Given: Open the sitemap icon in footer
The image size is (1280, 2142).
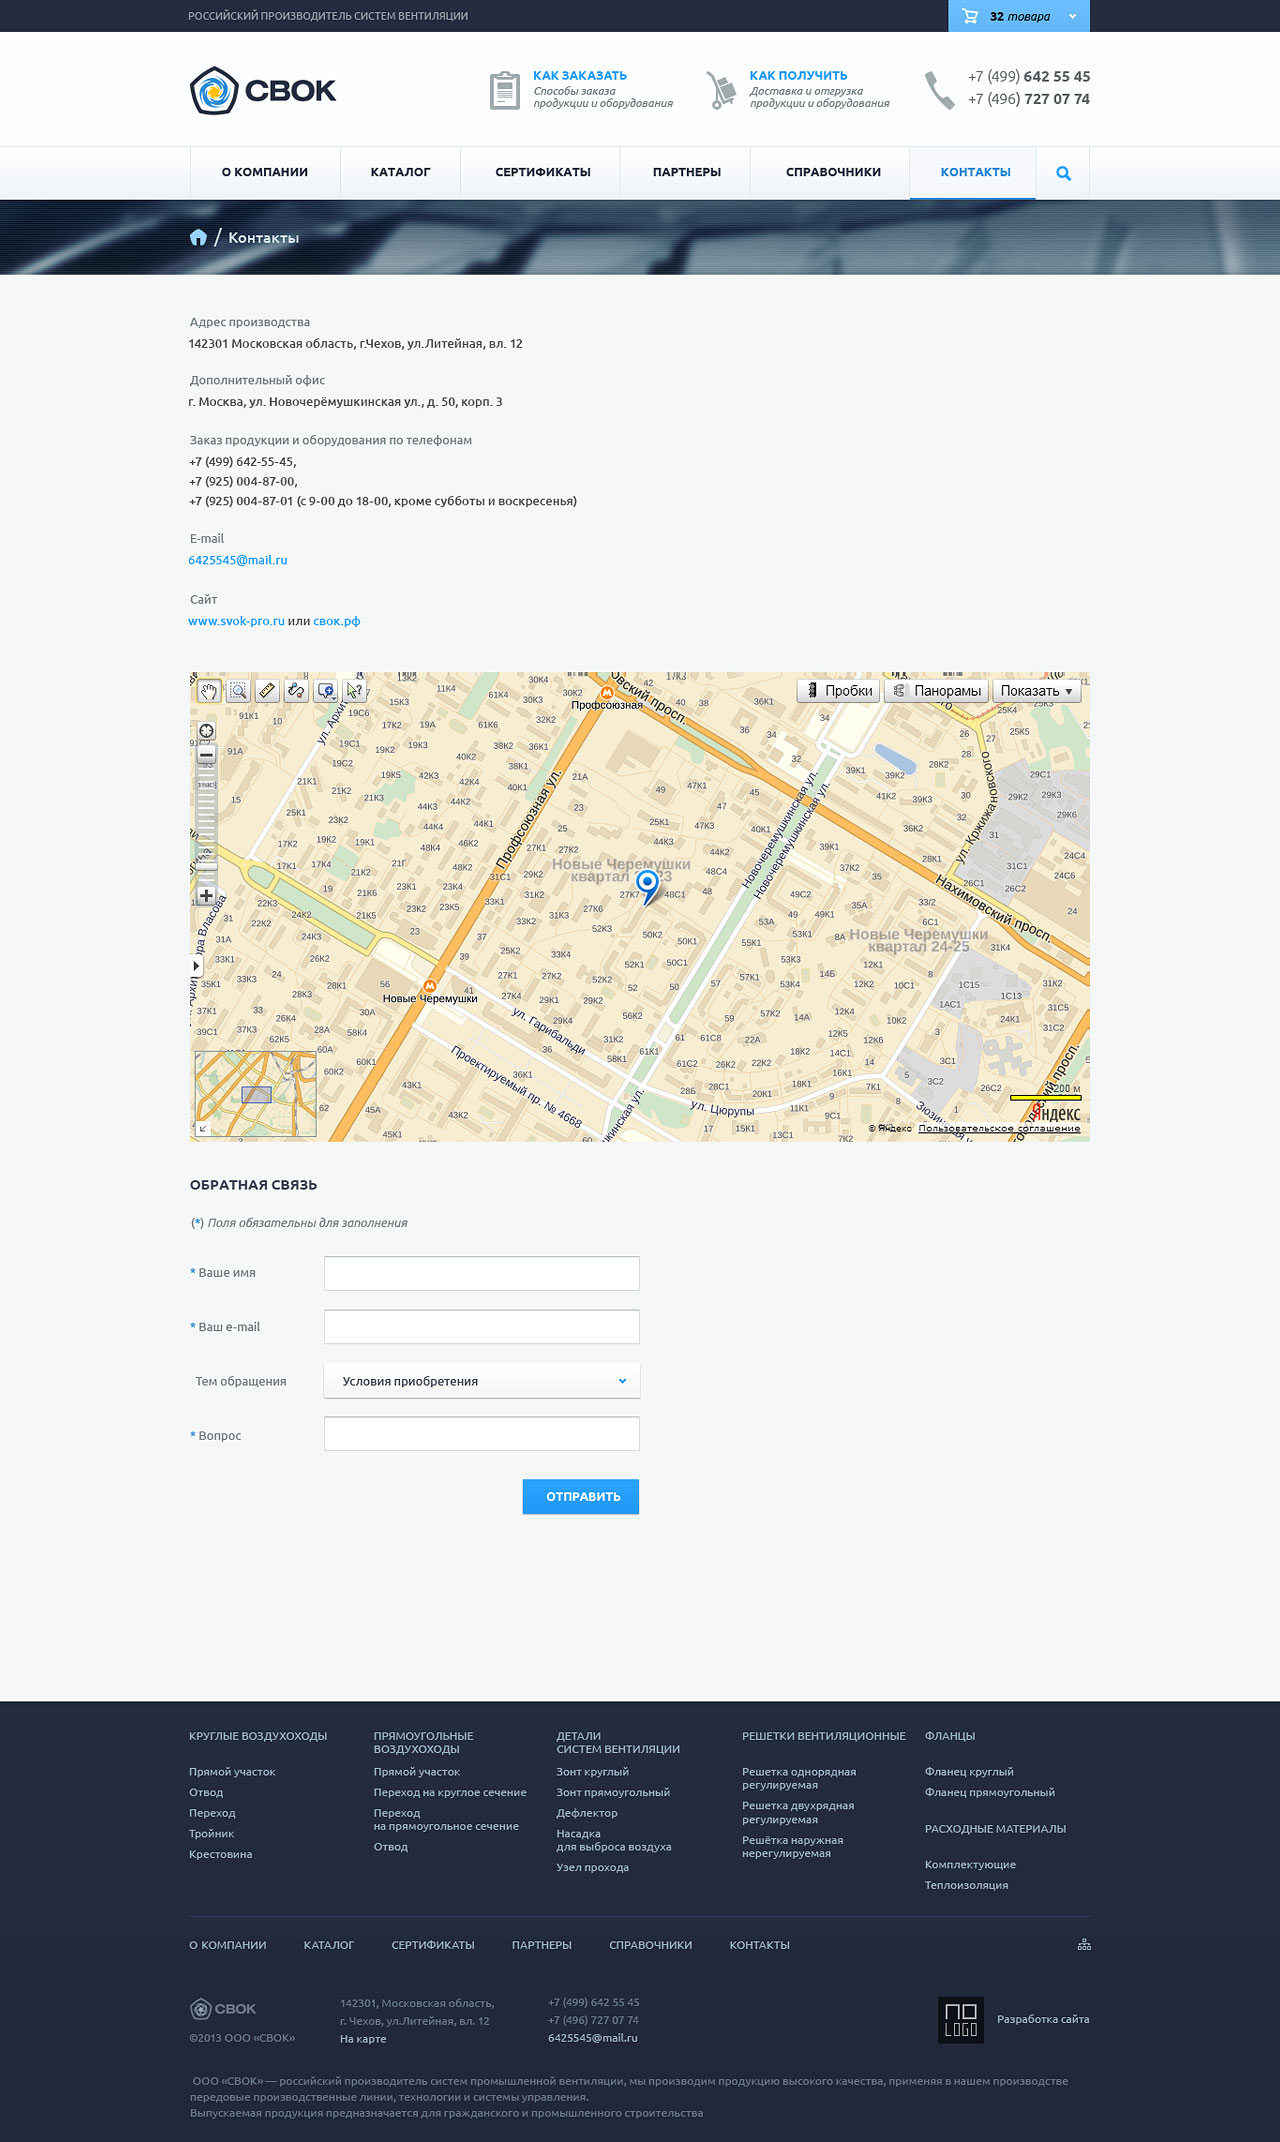Looking at the screenshot, I should click(x=1083, y=1944).
